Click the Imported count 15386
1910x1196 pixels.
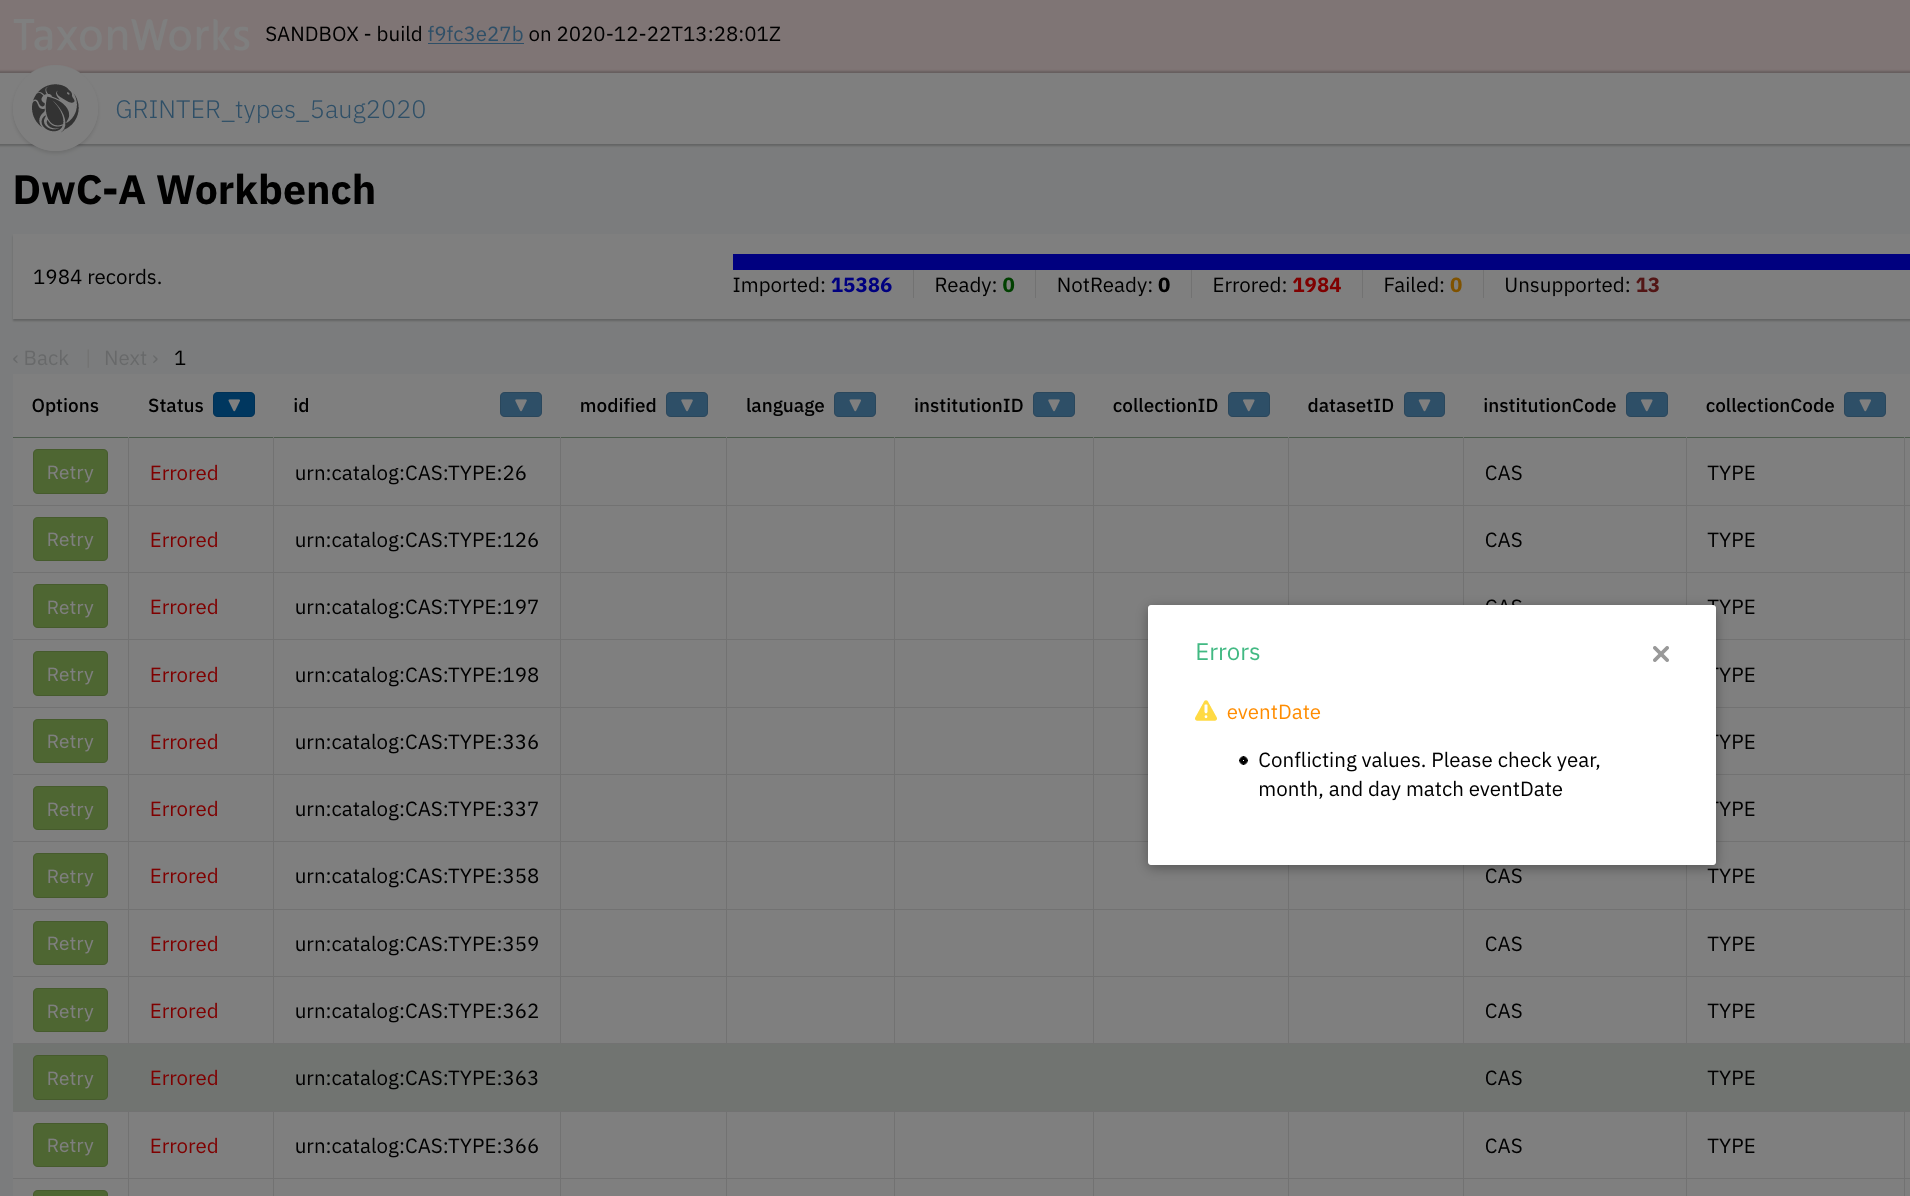pyautogui.click(x=861, y=285)
